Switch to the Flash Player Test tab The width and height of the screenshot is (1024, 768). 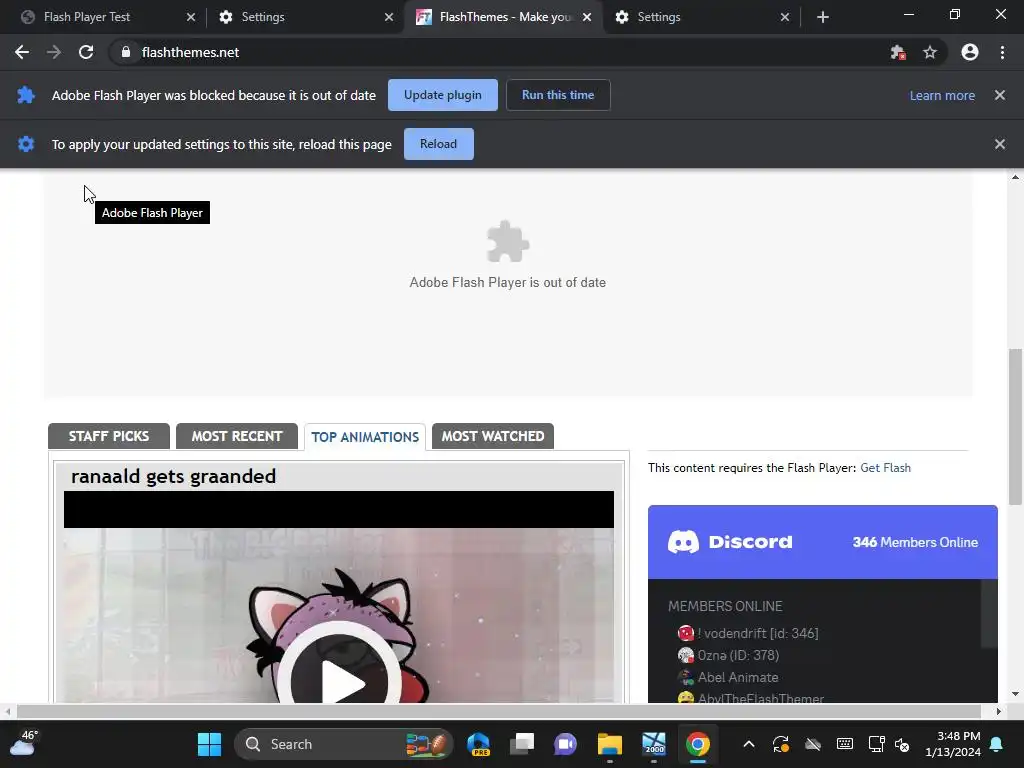(x=102, y=17)
